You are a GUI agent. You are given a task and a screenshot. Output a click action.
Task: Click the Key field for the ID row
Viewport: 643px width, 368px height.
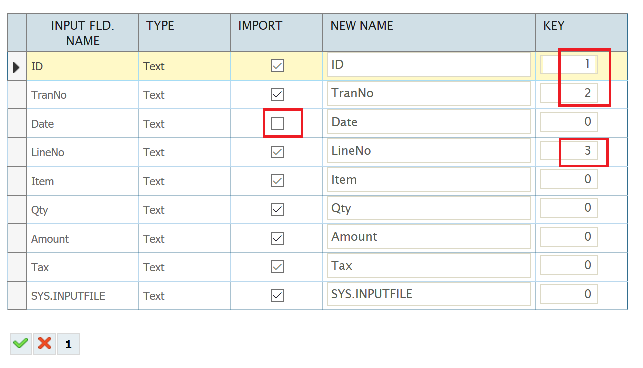tap(568, 64)
